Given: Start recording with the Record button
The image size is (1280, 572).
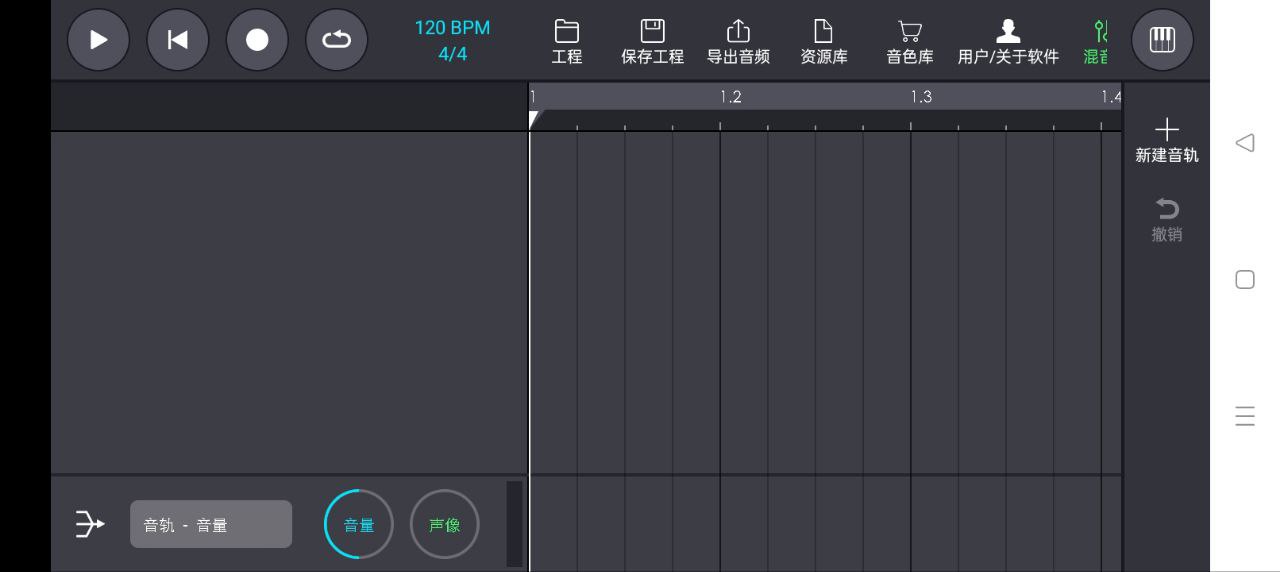Looking at the screenshot, I should coord(257,40).
